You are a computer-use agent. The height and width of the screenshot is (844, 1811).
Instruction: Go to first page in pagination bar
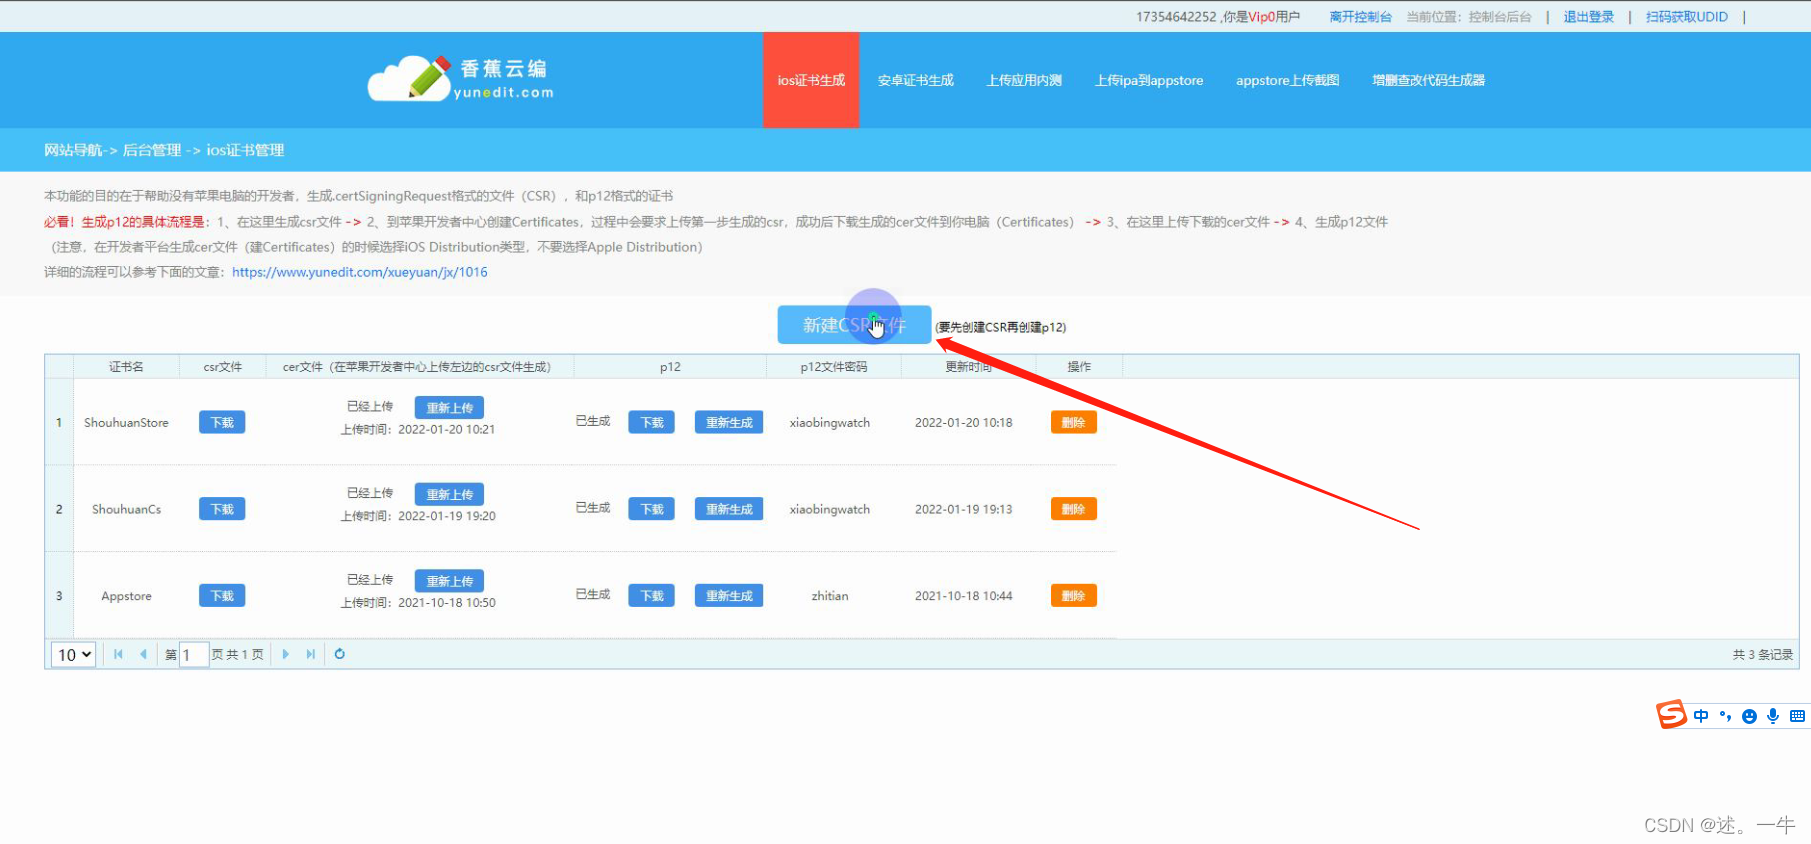[x=118, y=654]
